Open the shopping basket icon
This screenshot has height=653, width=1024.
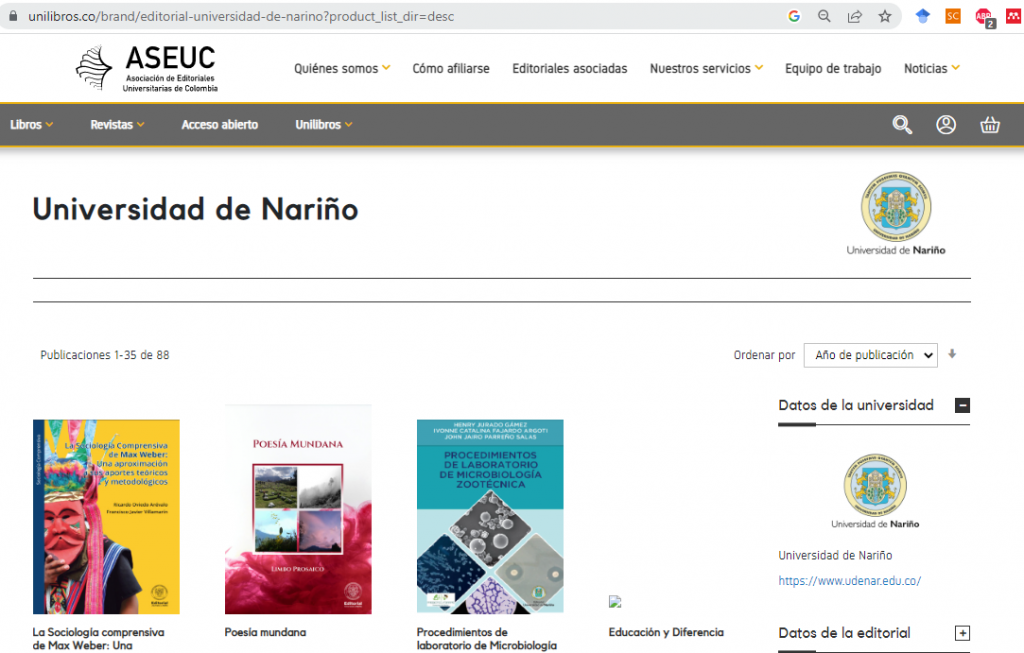click(990, 125)
